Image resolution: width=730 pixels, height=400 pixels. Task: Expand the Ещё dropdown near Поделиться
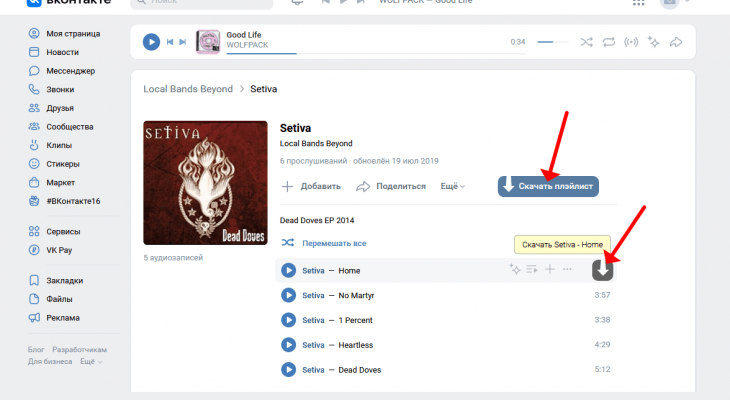[x=453, y=186]
